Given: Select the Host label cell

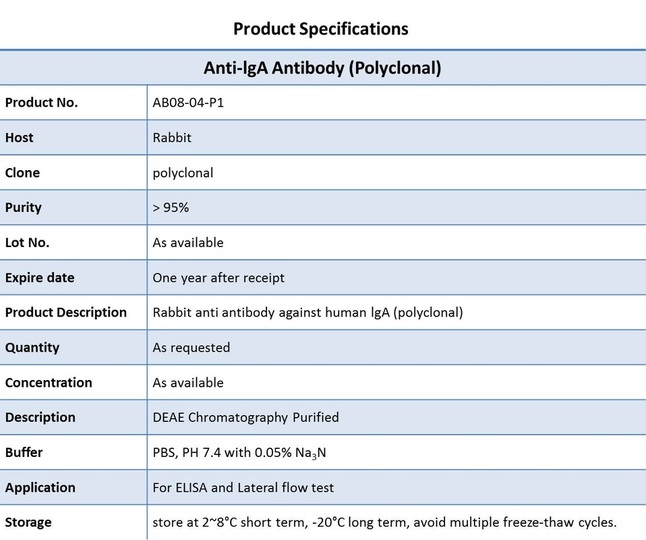Looking at the screenshot, I should pos(73,138).
